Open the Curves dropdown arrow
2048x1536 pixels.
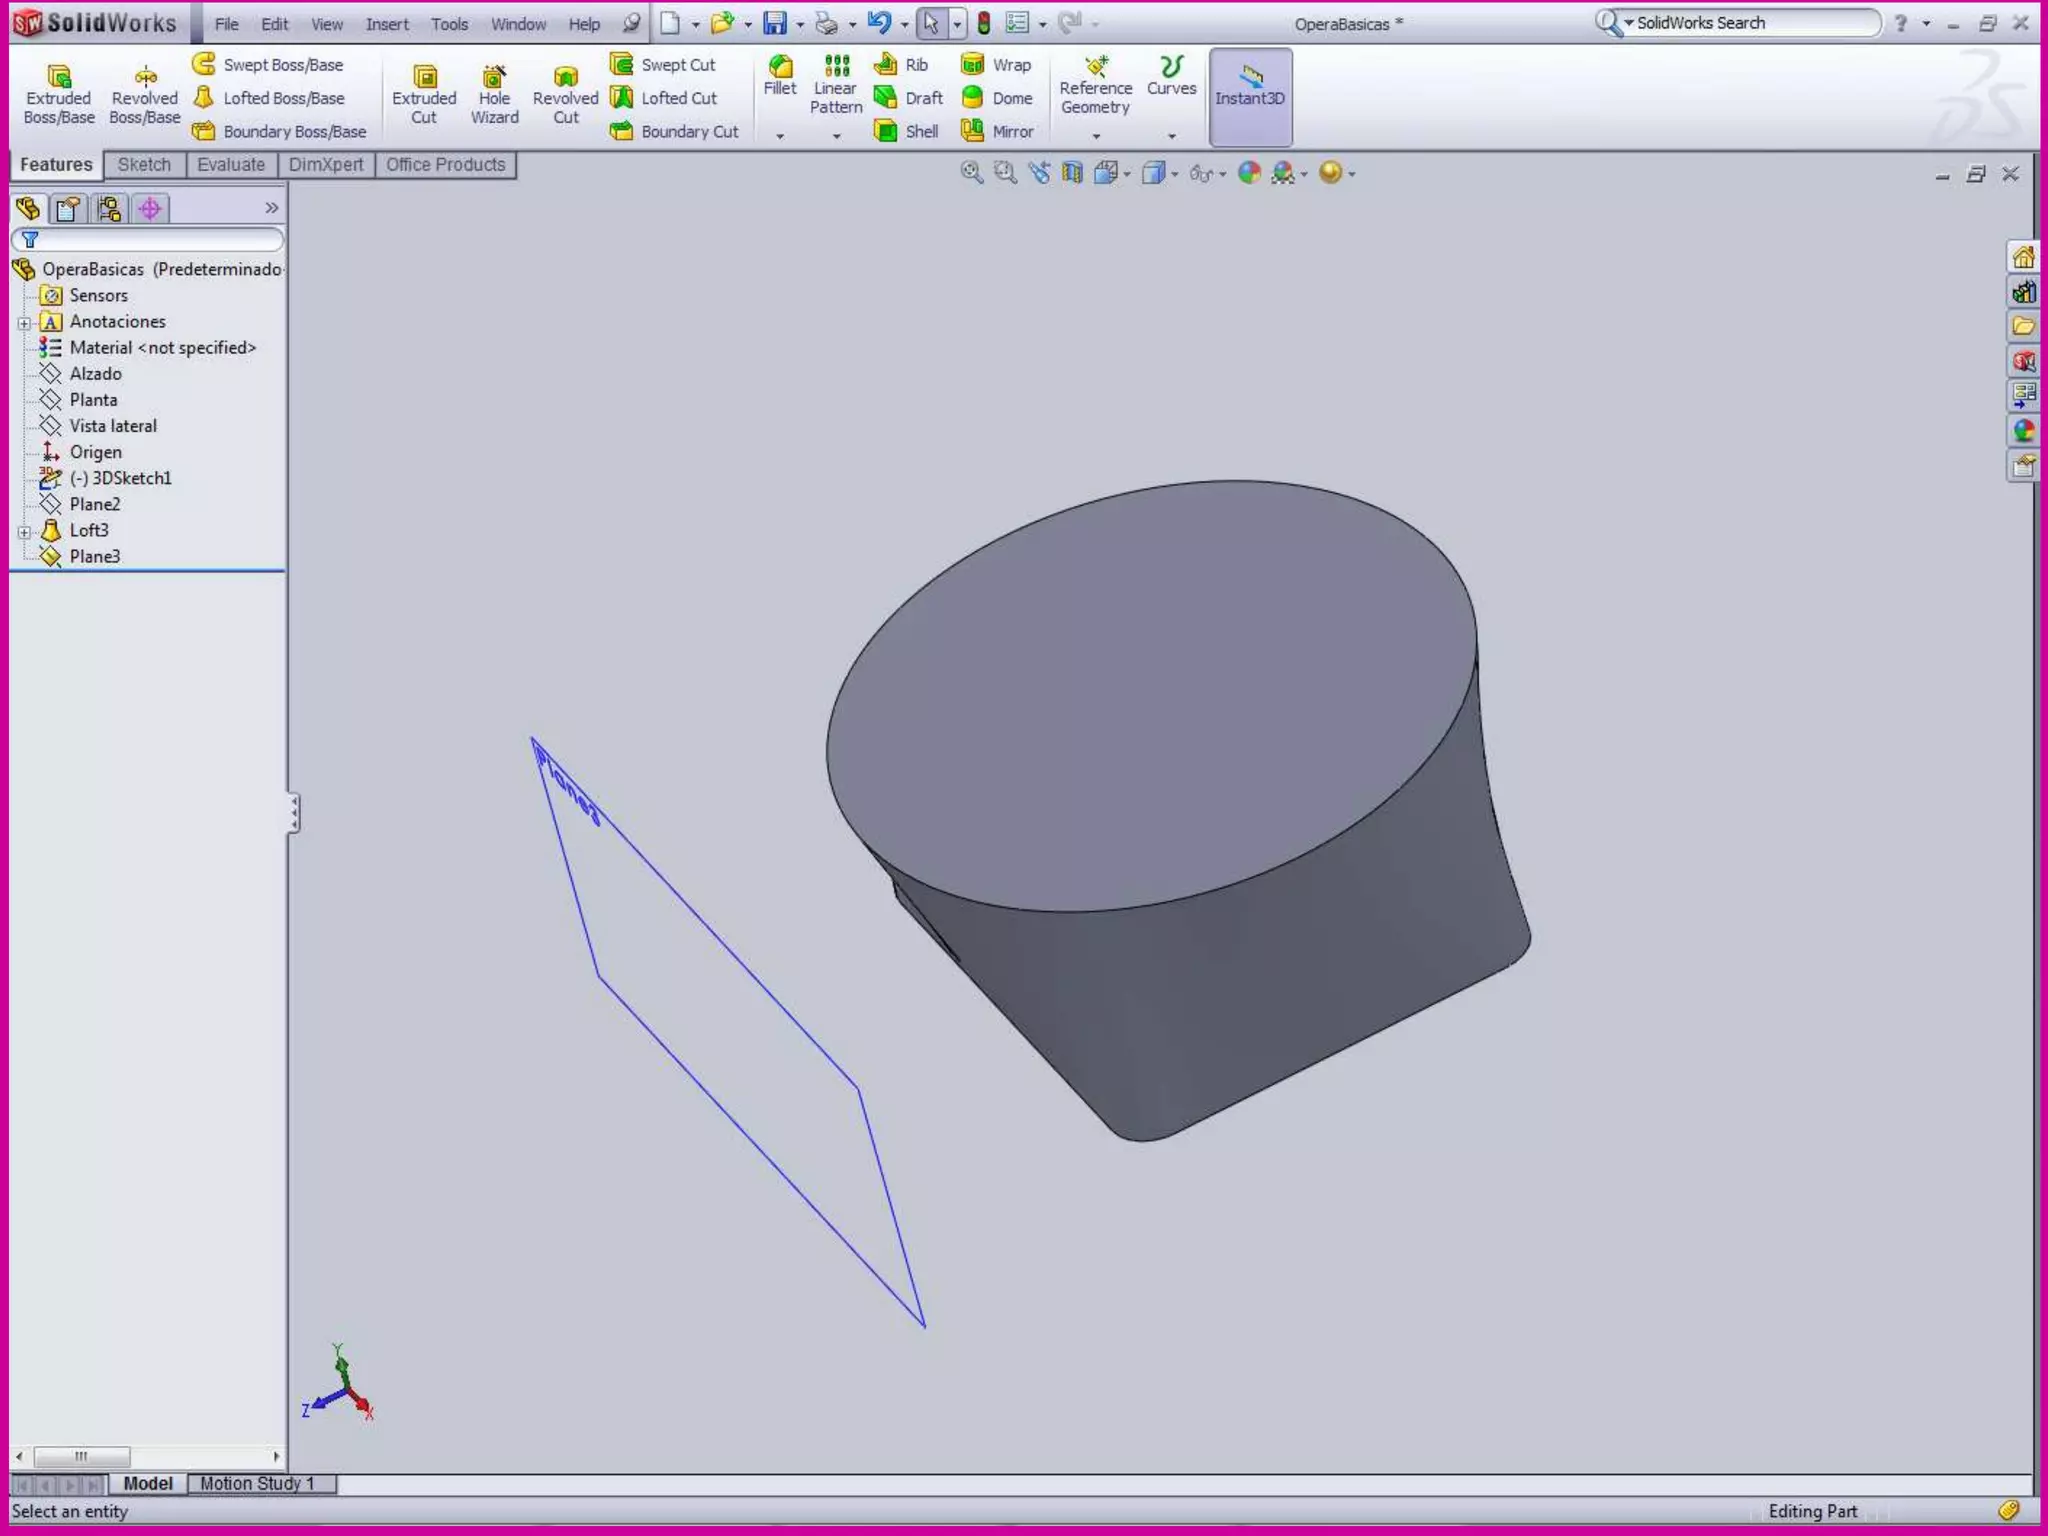(x=1171, y=136)
